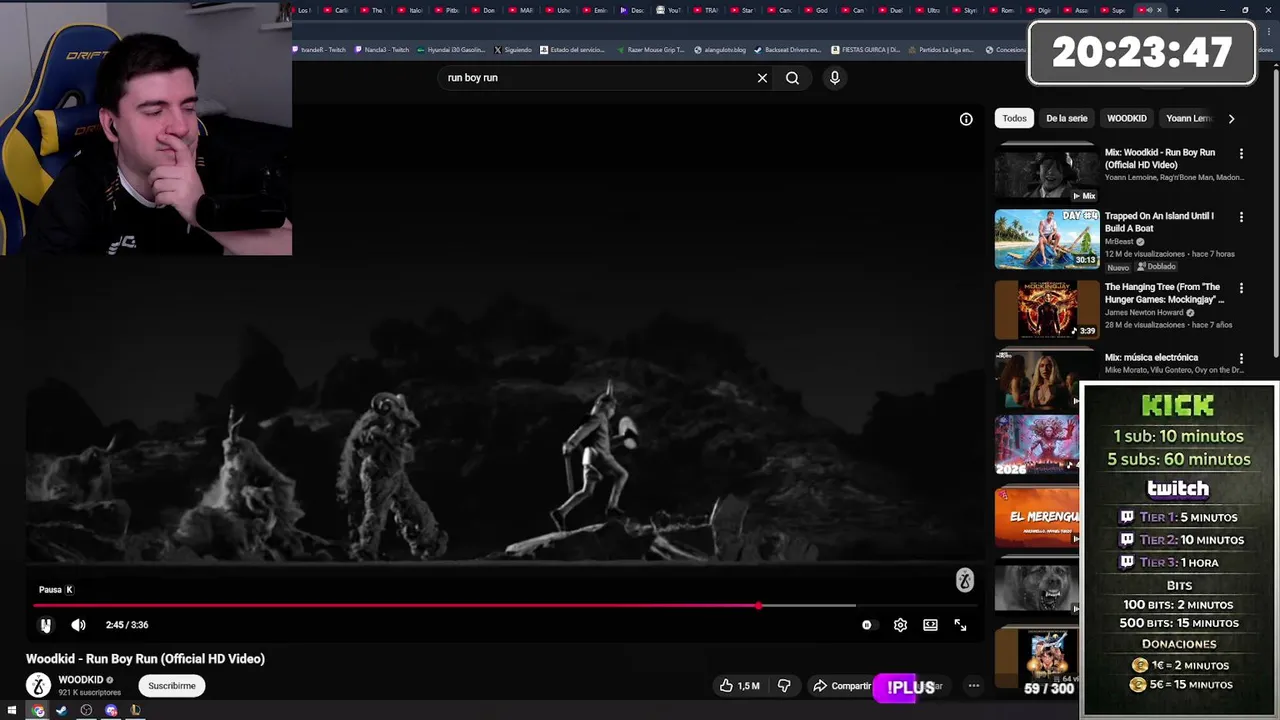The height and width of the screenshot is (720, 1280).
Task: Show more chips with the right arrow
Action: [x=1231, y=118]
